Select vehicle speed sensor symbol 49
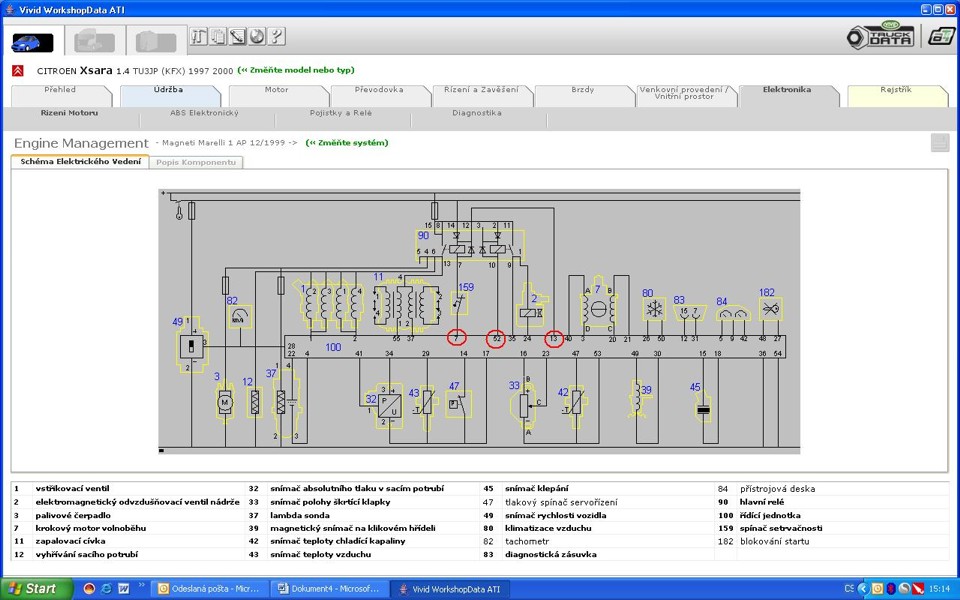The image size is (960, 600). (x=191, y=347)
